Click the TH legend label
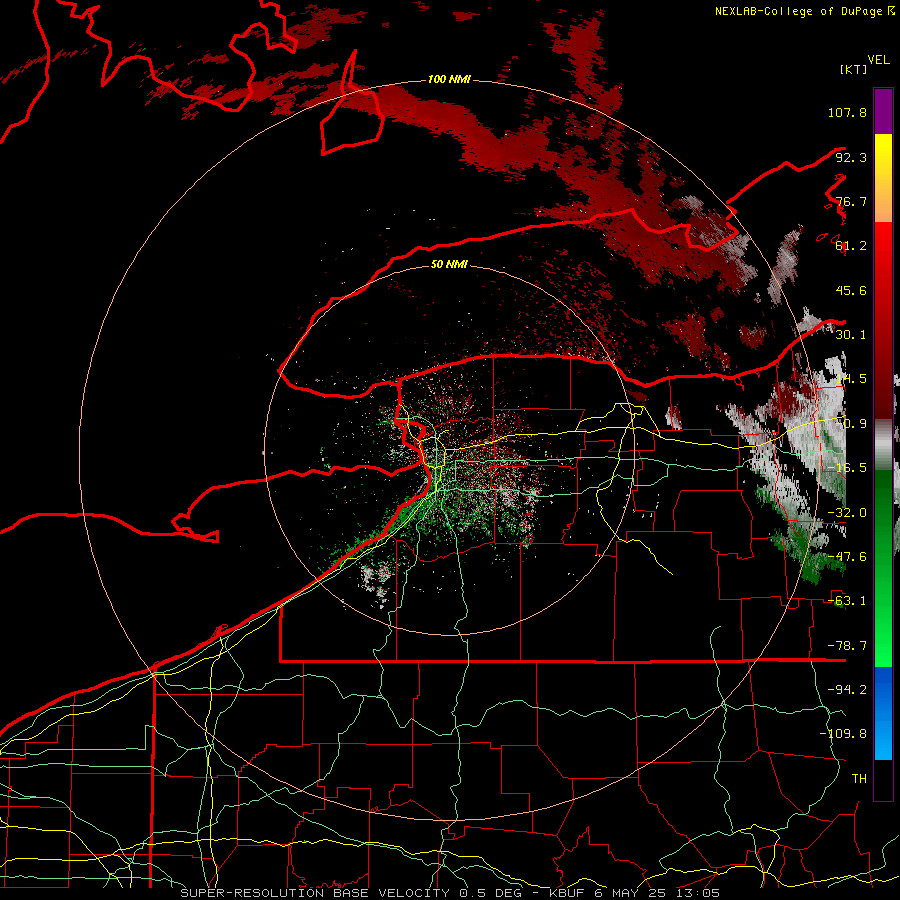This screenshot has height=900, width=900. click(x=859, y=779)
